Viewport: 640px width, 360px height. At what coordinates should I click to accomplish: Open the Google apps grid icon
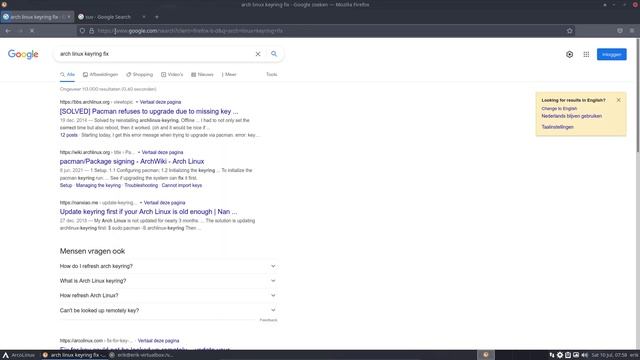[x=586, y=54]
